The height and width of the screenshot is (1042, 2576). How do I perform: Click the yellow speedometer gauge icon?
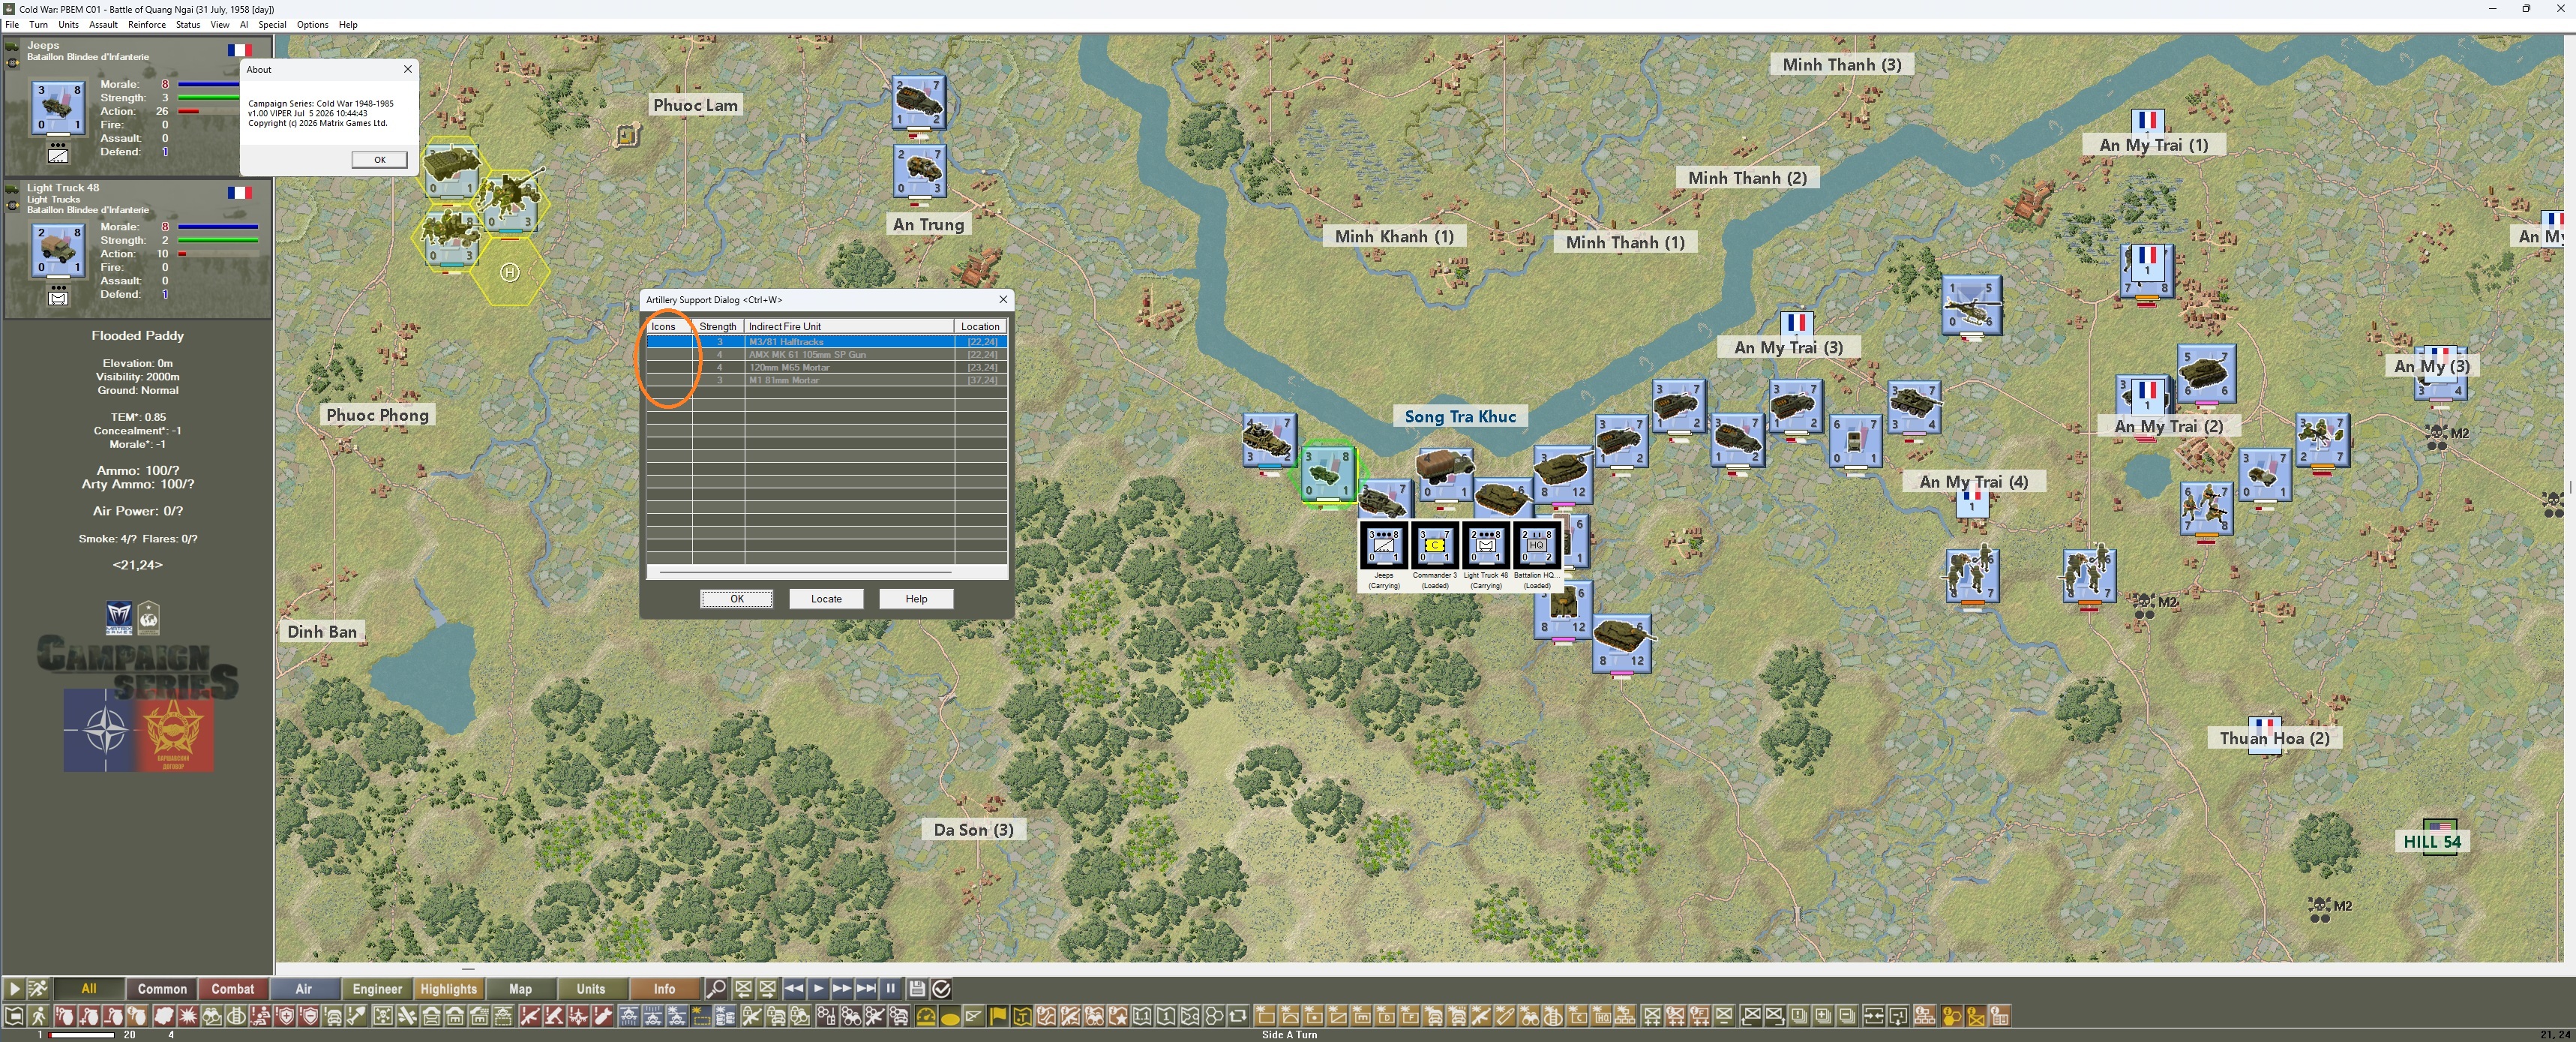coord(926,1016)
